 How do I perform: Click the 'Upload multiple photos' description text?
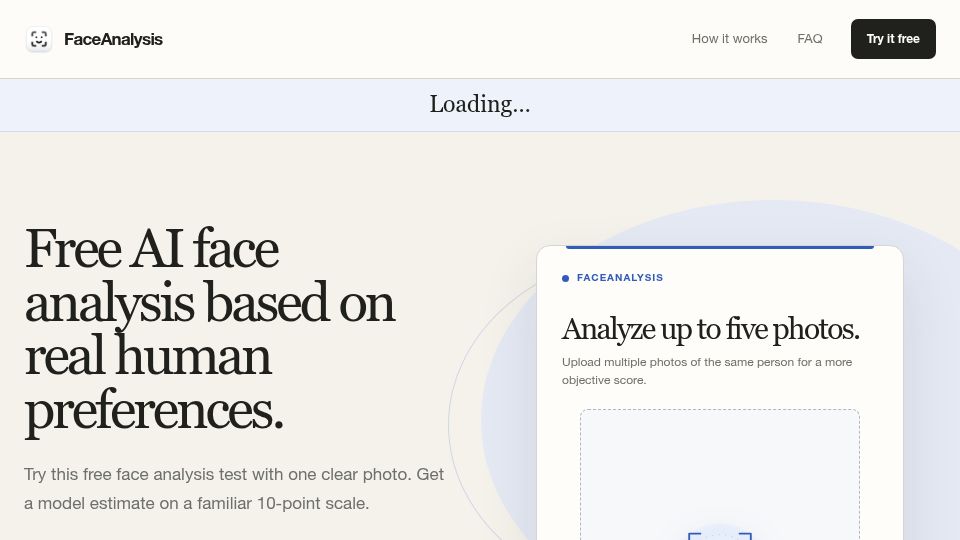click(x=707, y=371)
